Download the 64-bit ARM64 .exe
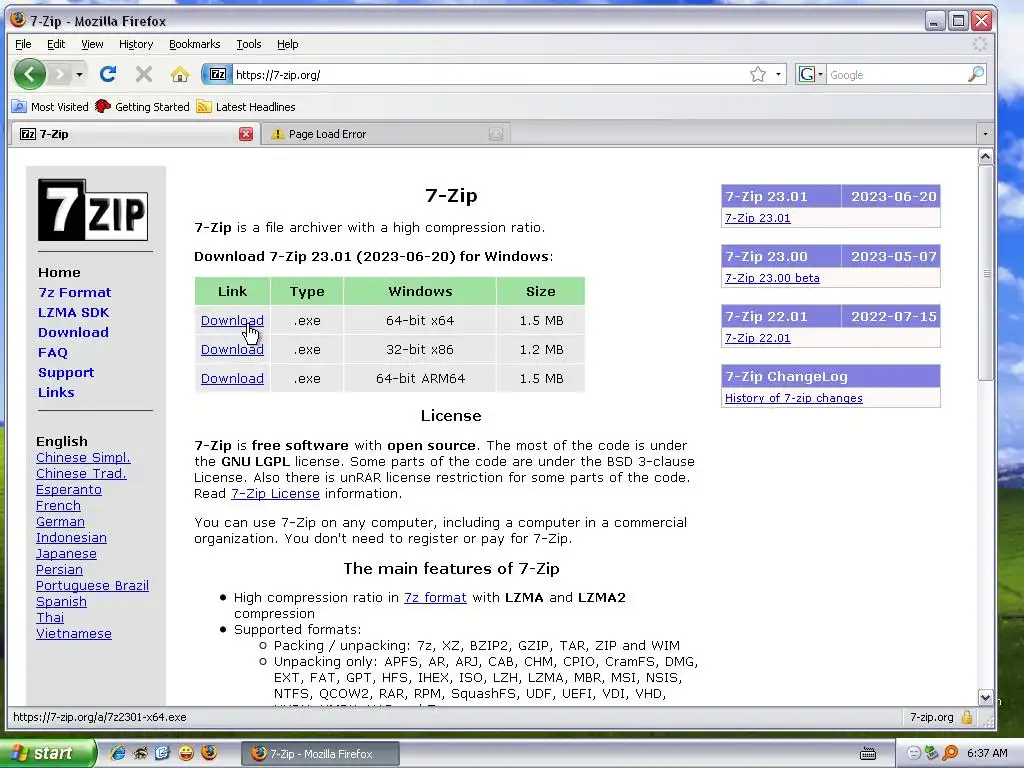Screen dimensions: 1024x768 [232, 378]
